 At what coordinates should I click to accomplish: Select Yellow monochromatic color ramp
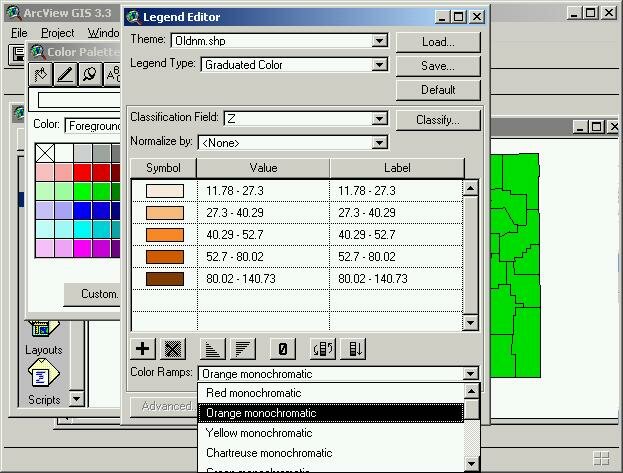tap(331, 433)
